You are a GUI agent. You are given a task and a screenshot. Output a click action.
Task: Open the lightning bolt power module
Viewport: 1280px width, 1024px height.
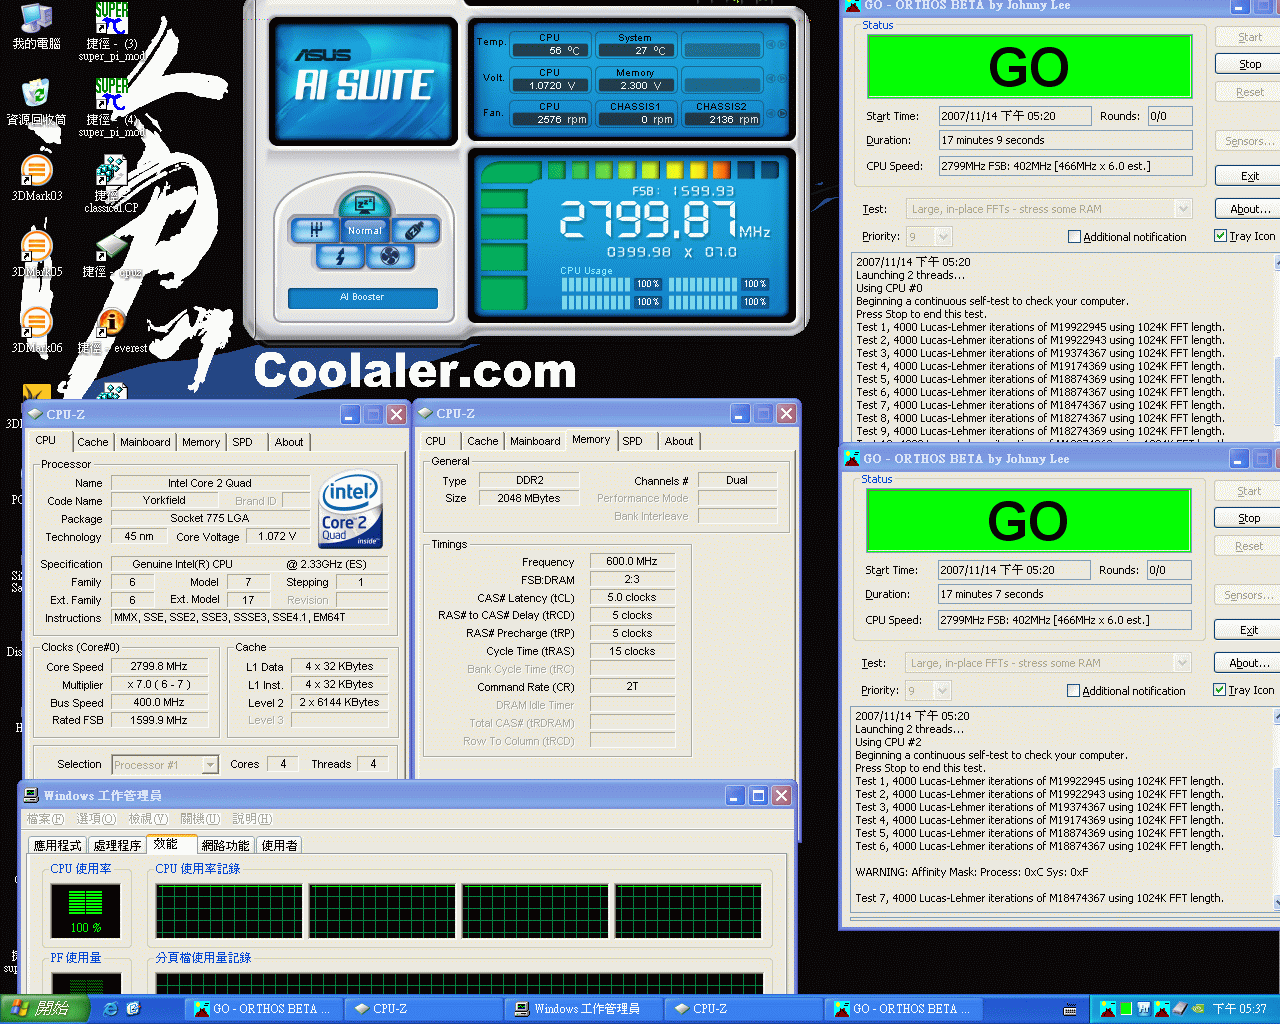tap(339, 257)
